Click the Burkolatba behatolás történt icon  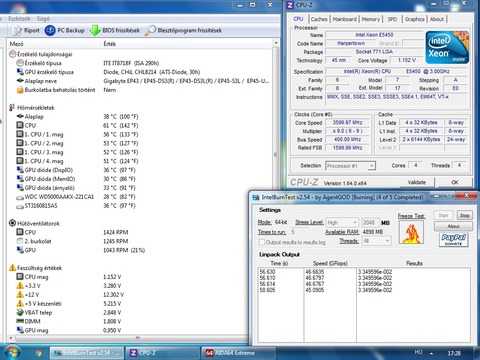20,90
